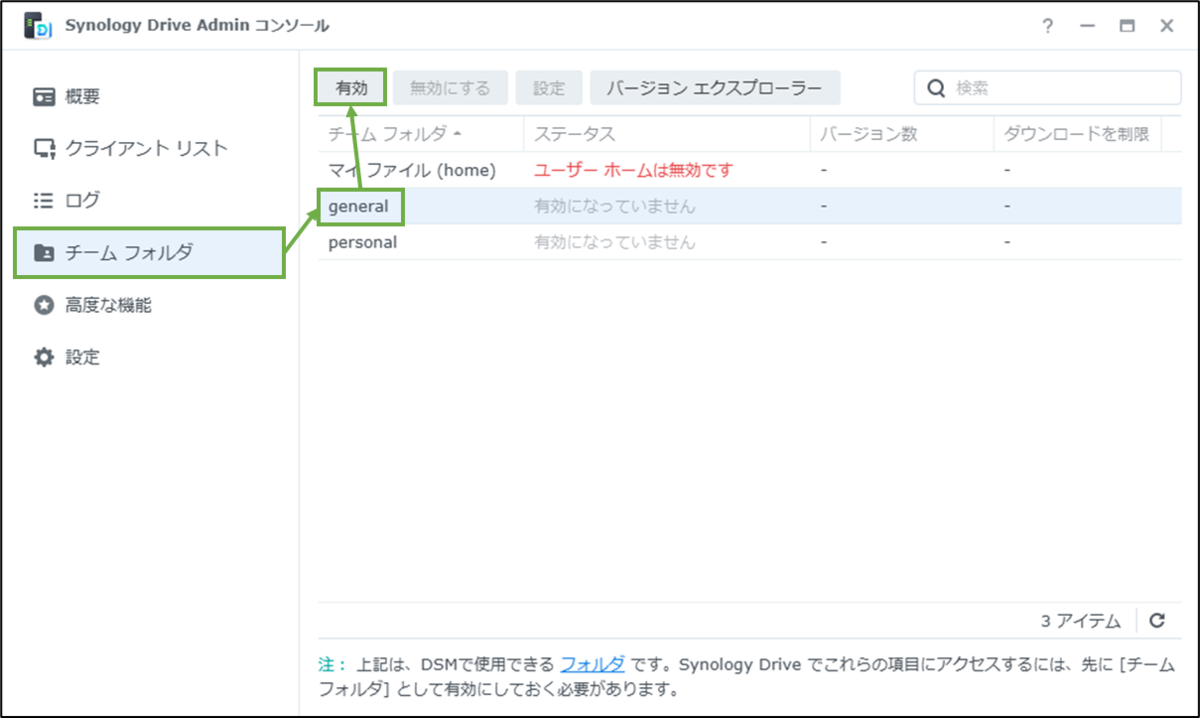Maximize the Admin console window
Image resolution: width=1200 pixels, height=718 pixels.
(1127, 27)
